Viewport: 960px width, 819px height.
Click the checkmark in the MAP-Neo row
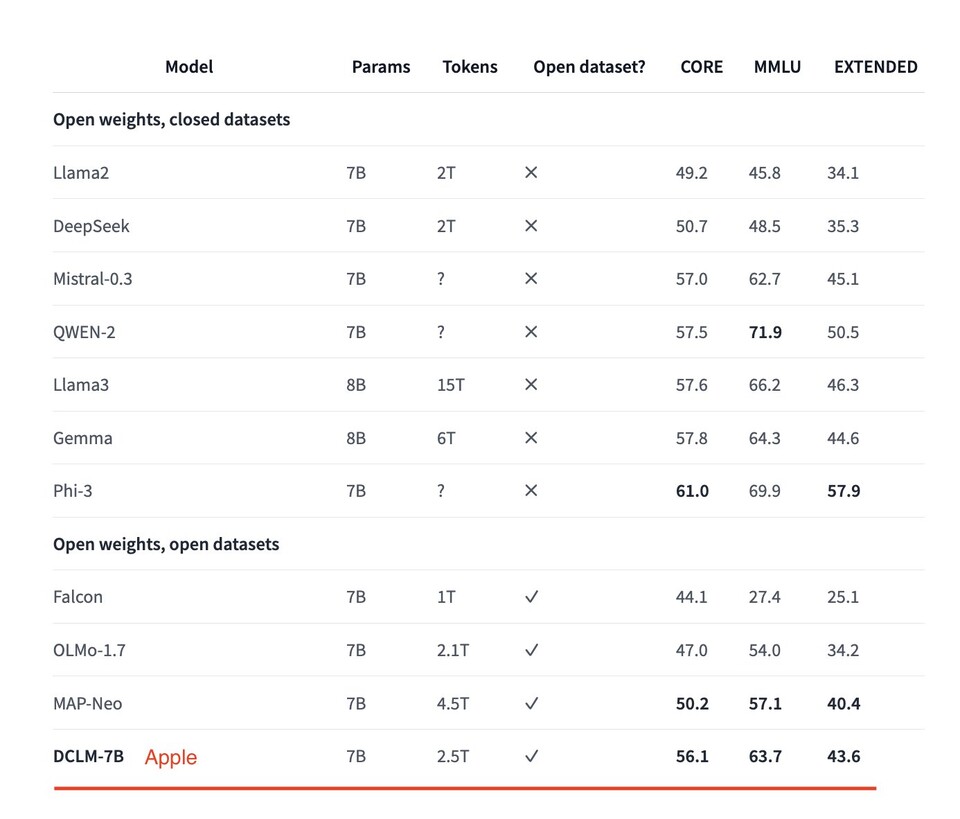(531, 703)
